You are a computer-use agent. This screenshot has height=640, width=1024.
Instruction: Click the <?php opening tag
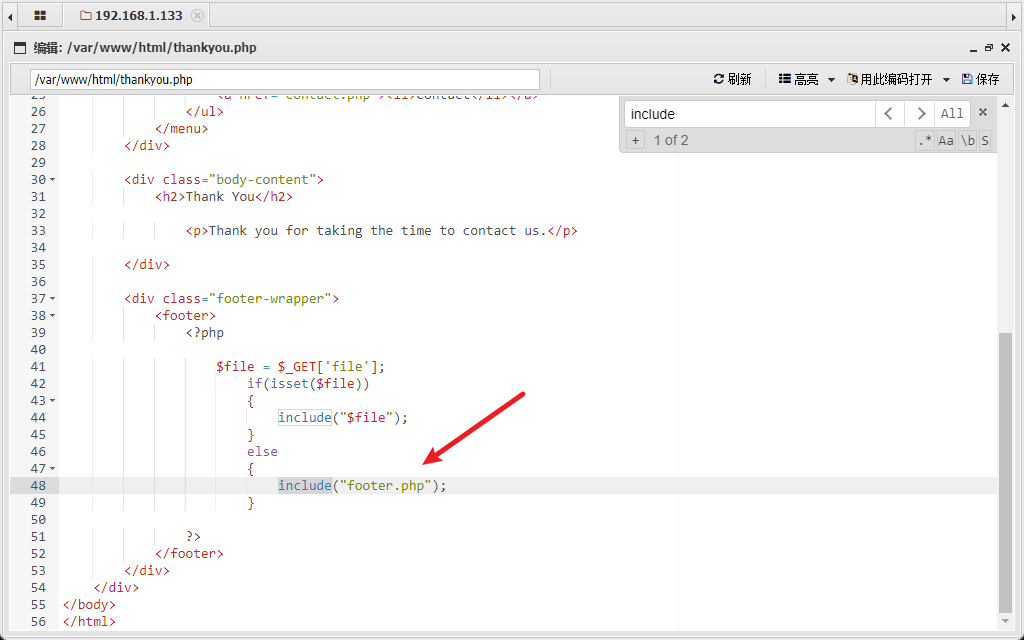coord(204,332)
